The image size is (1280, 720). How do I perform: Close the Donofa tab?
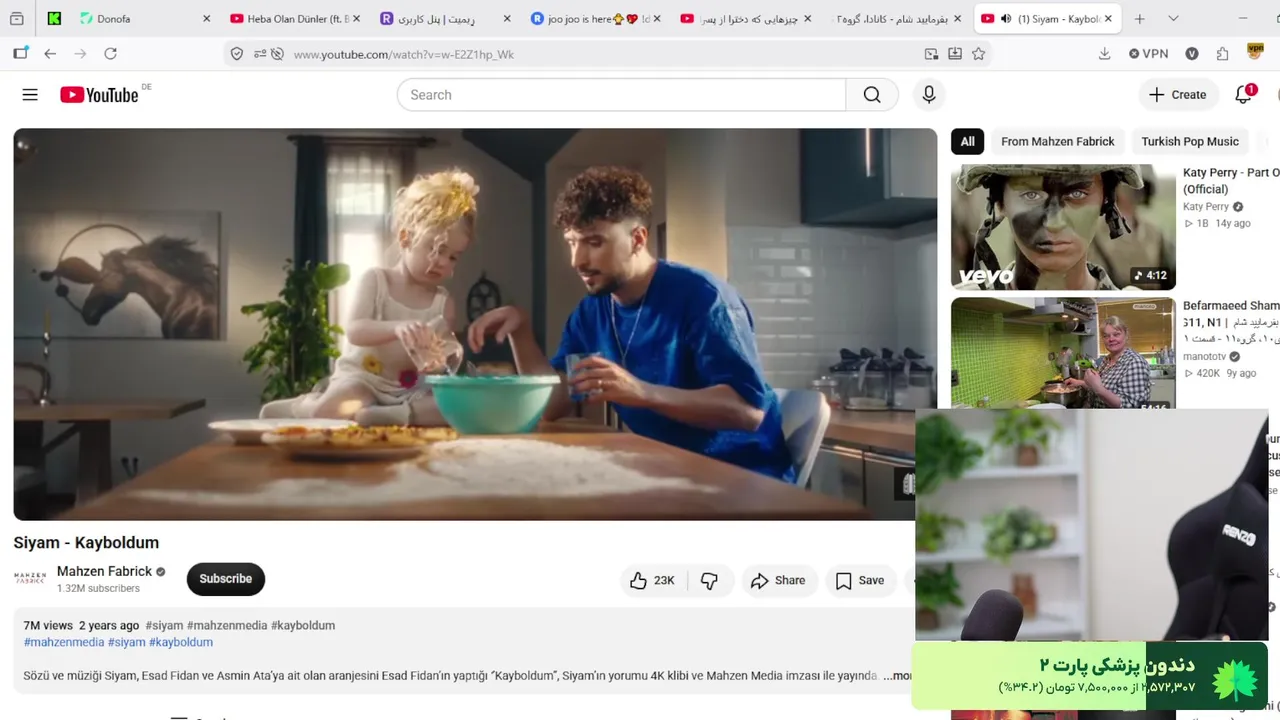206,19
